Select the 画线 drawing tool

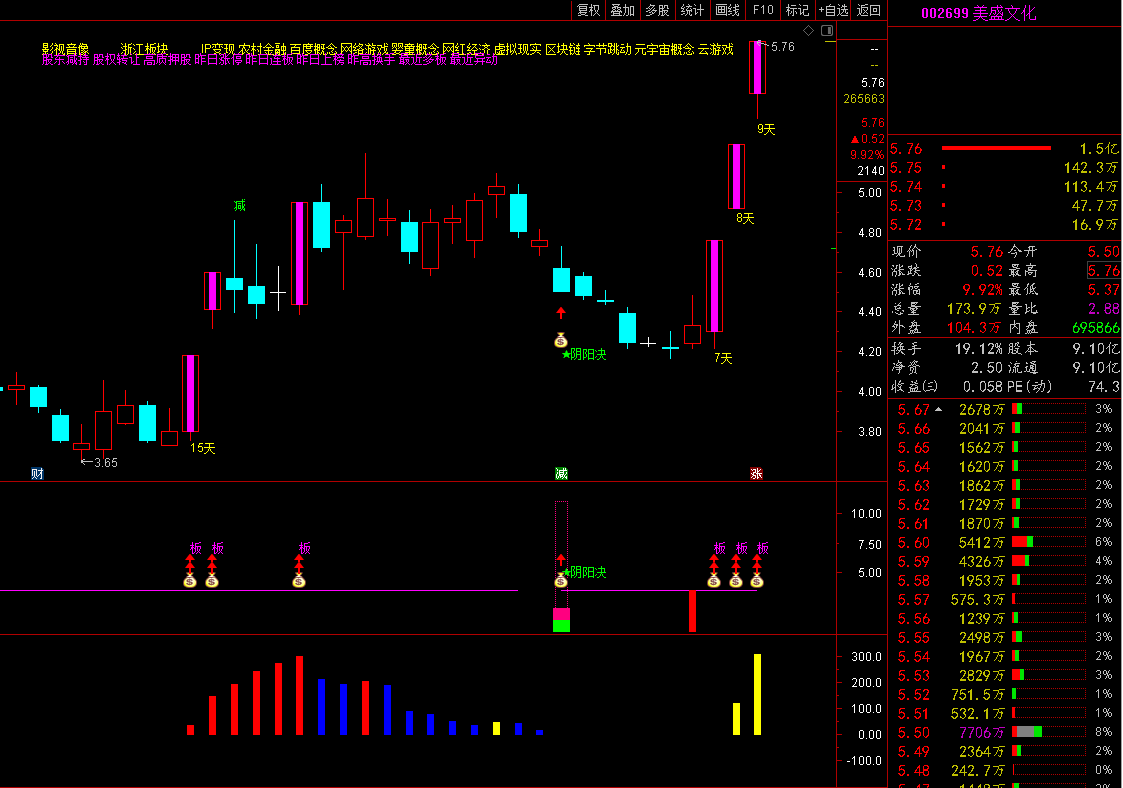click(x=727, y=10)
